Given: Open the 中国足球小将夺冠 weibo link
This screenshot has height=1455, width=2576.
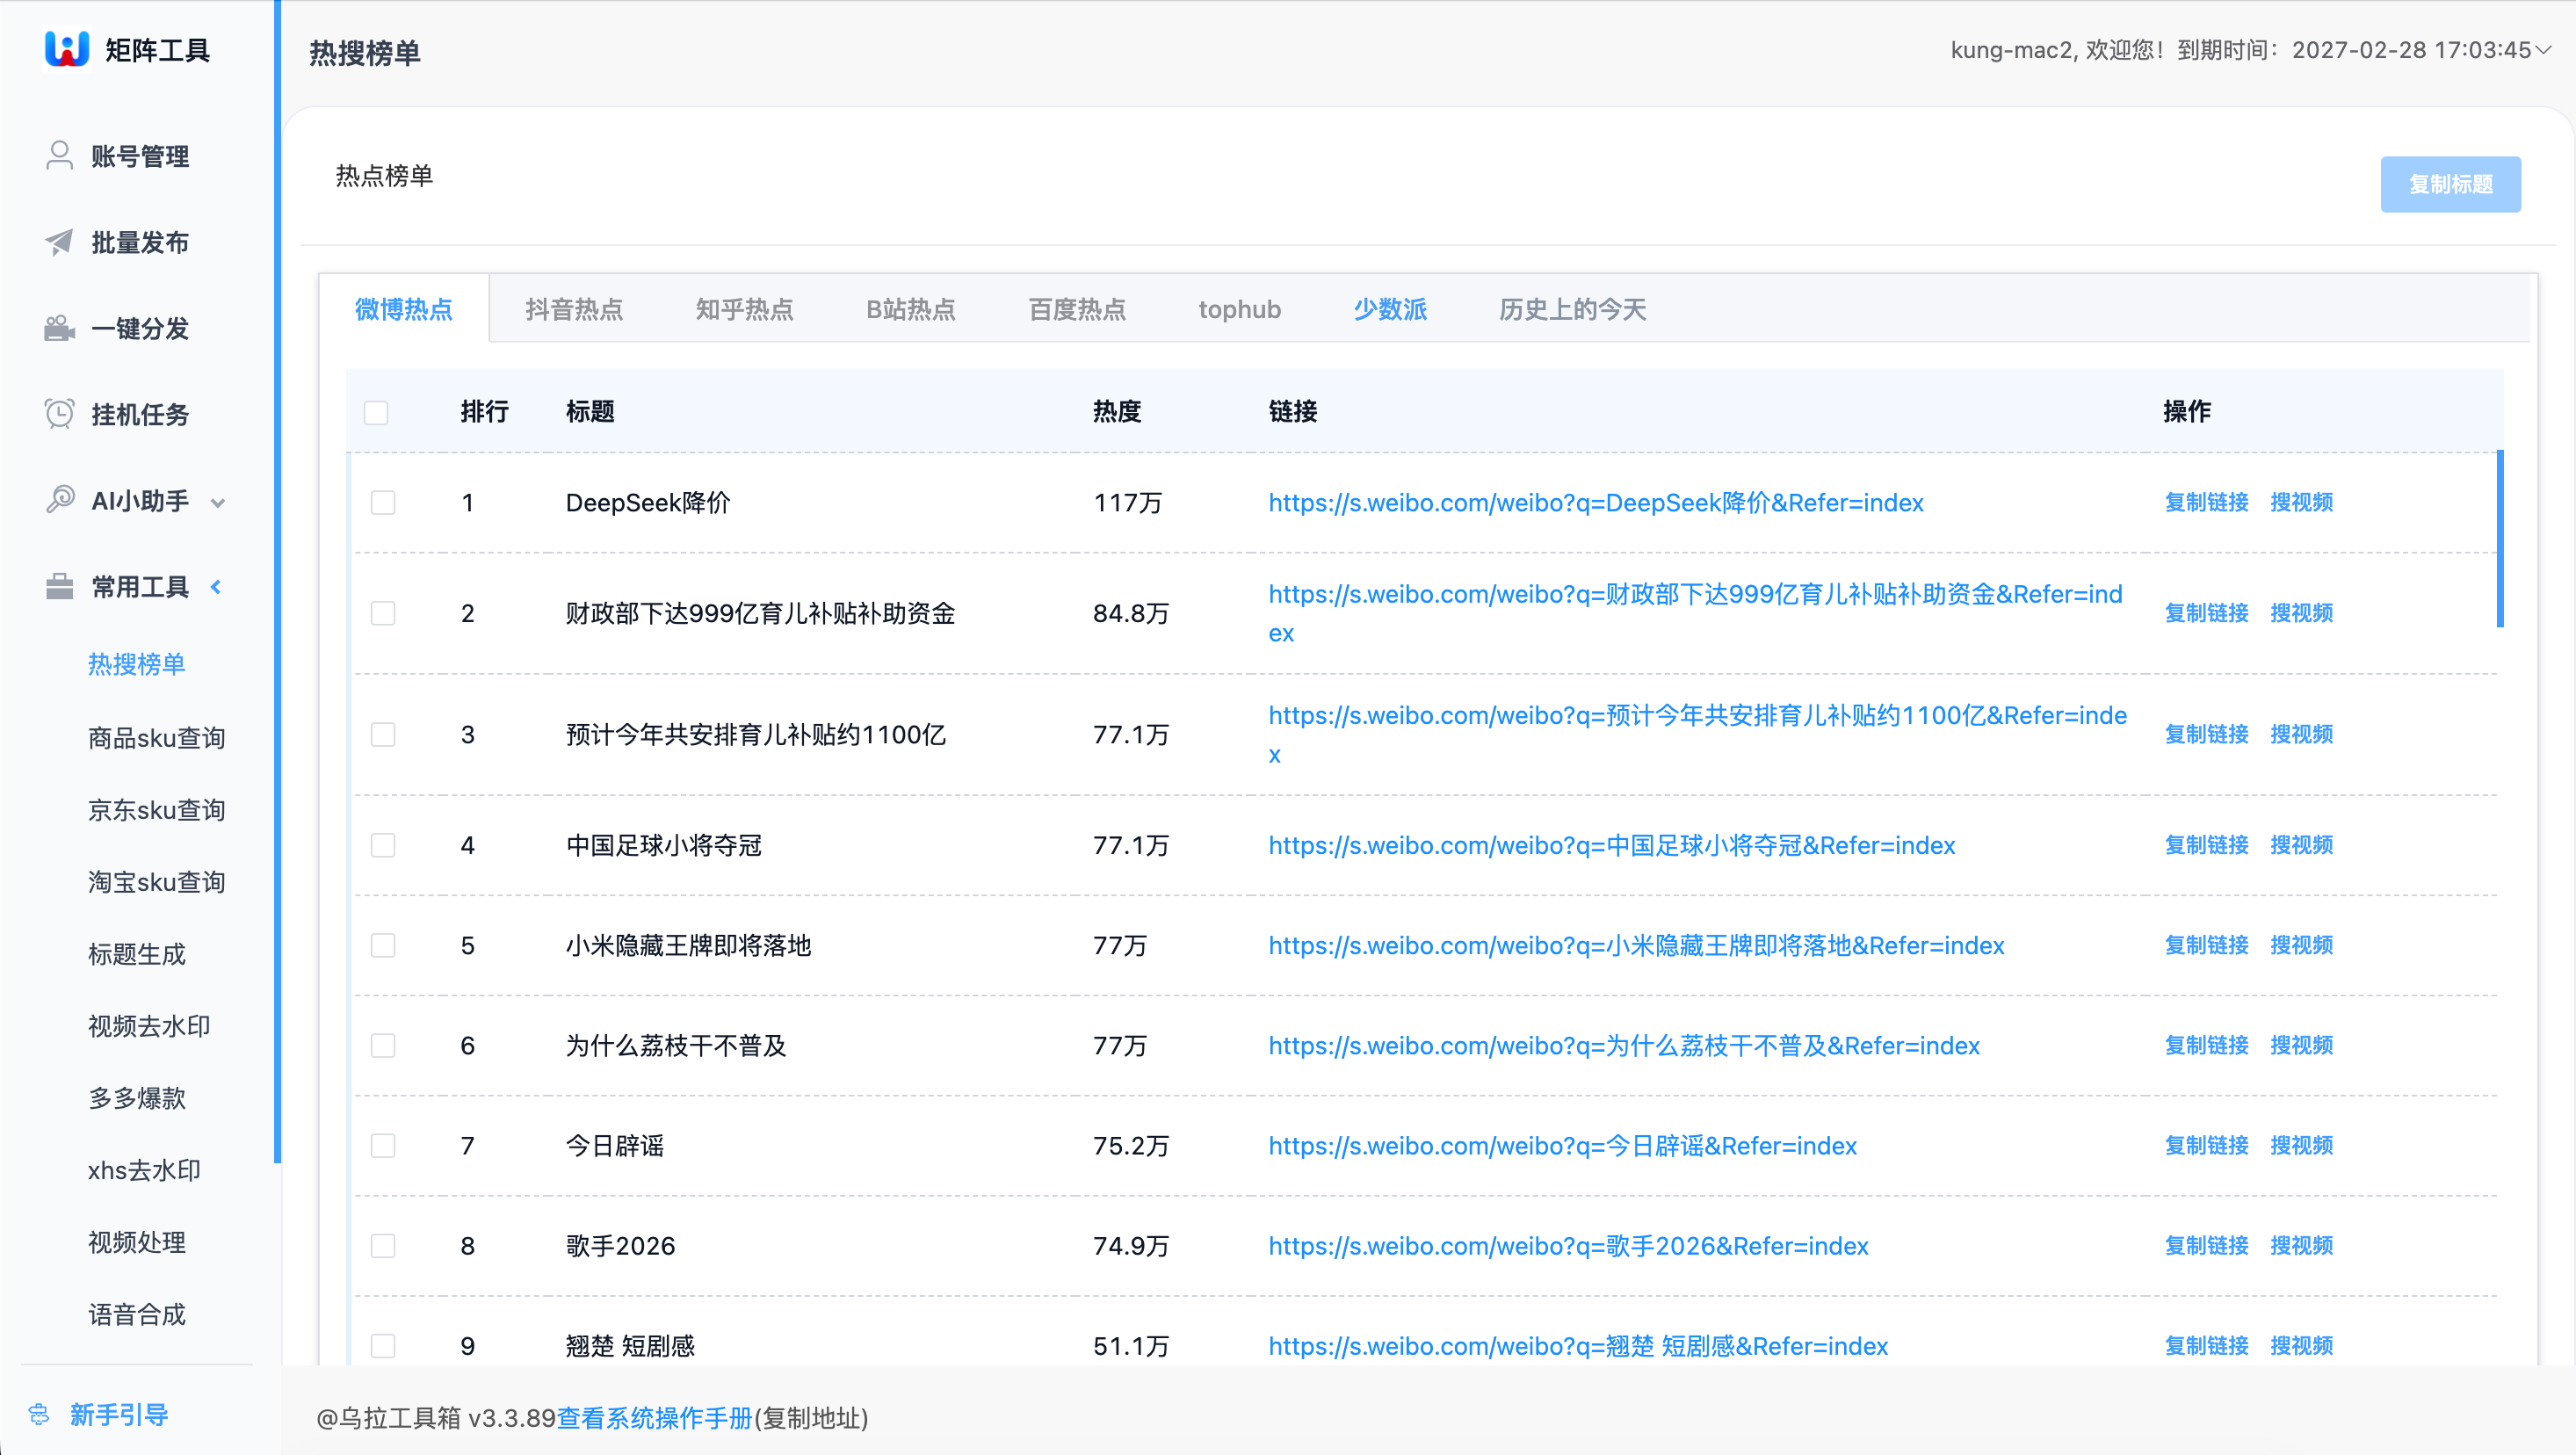Looking at the screenshot, I should coord(1612,845).
